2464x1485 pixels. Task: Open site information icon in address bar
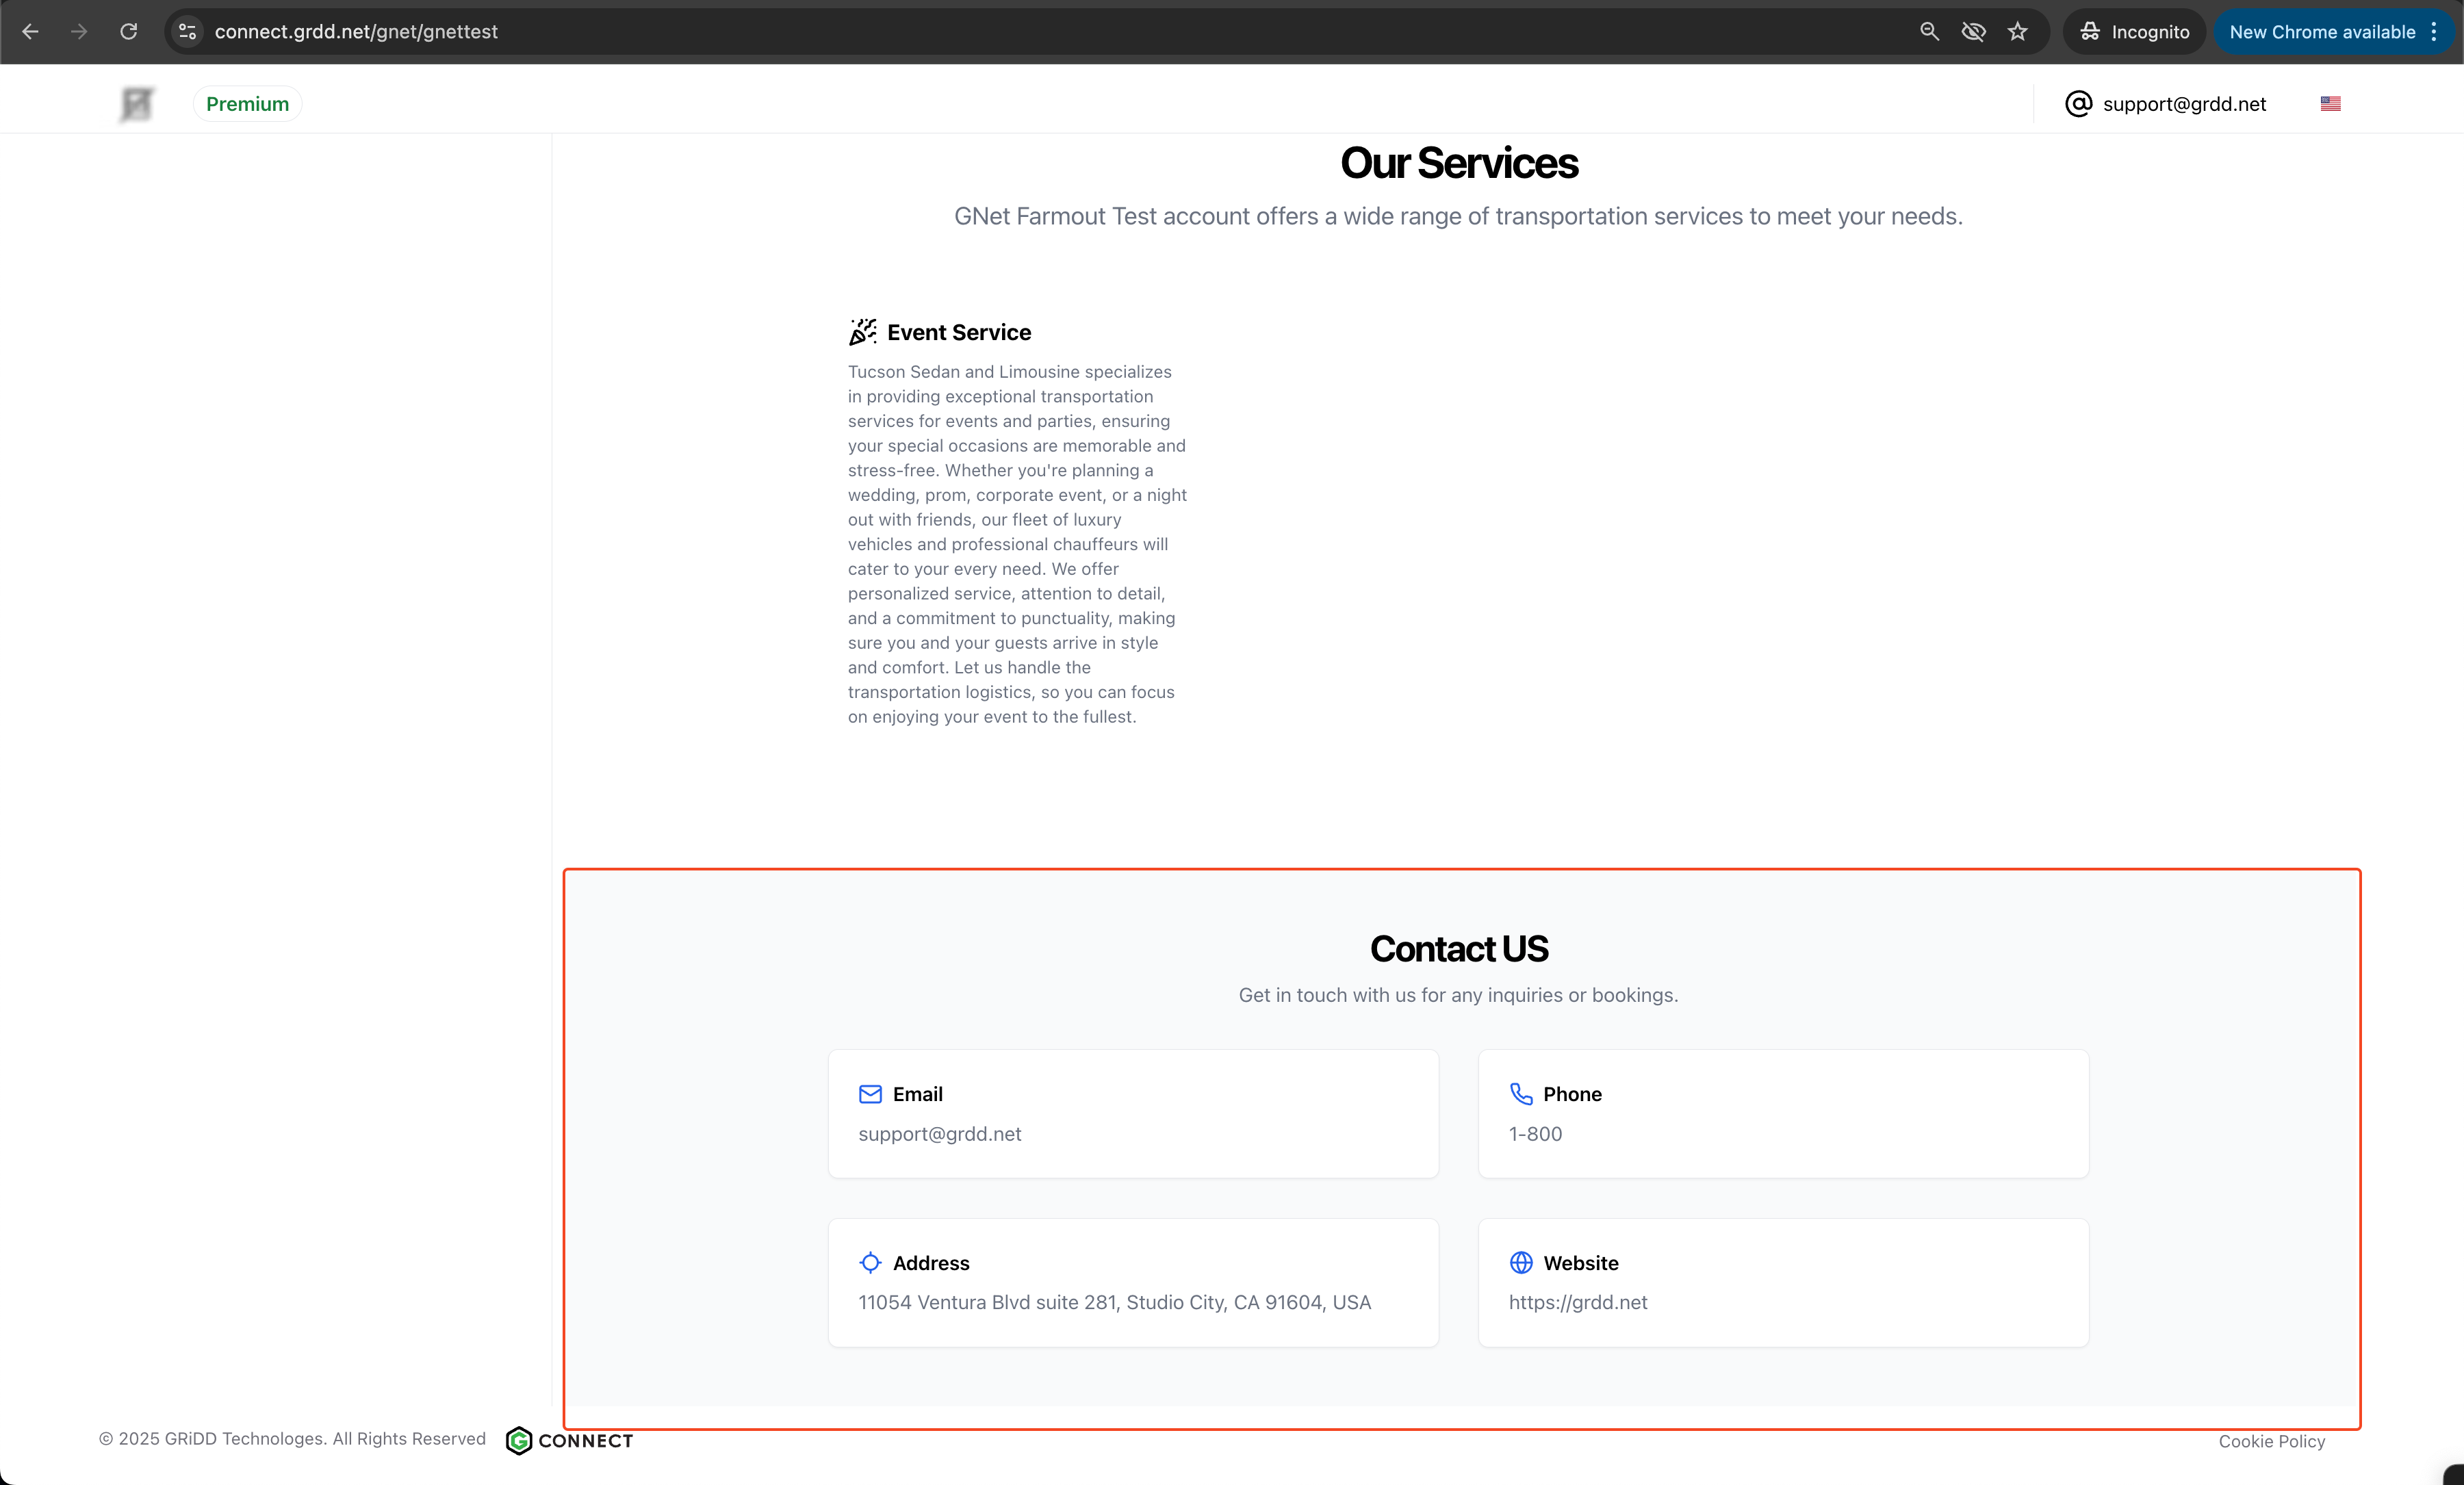[187, 32]
